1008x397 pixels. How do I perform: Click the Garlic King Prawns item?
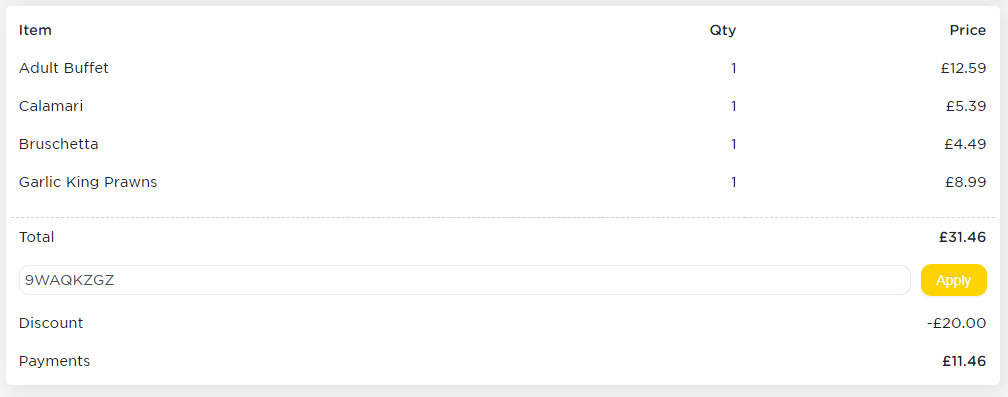coord(88,182)
